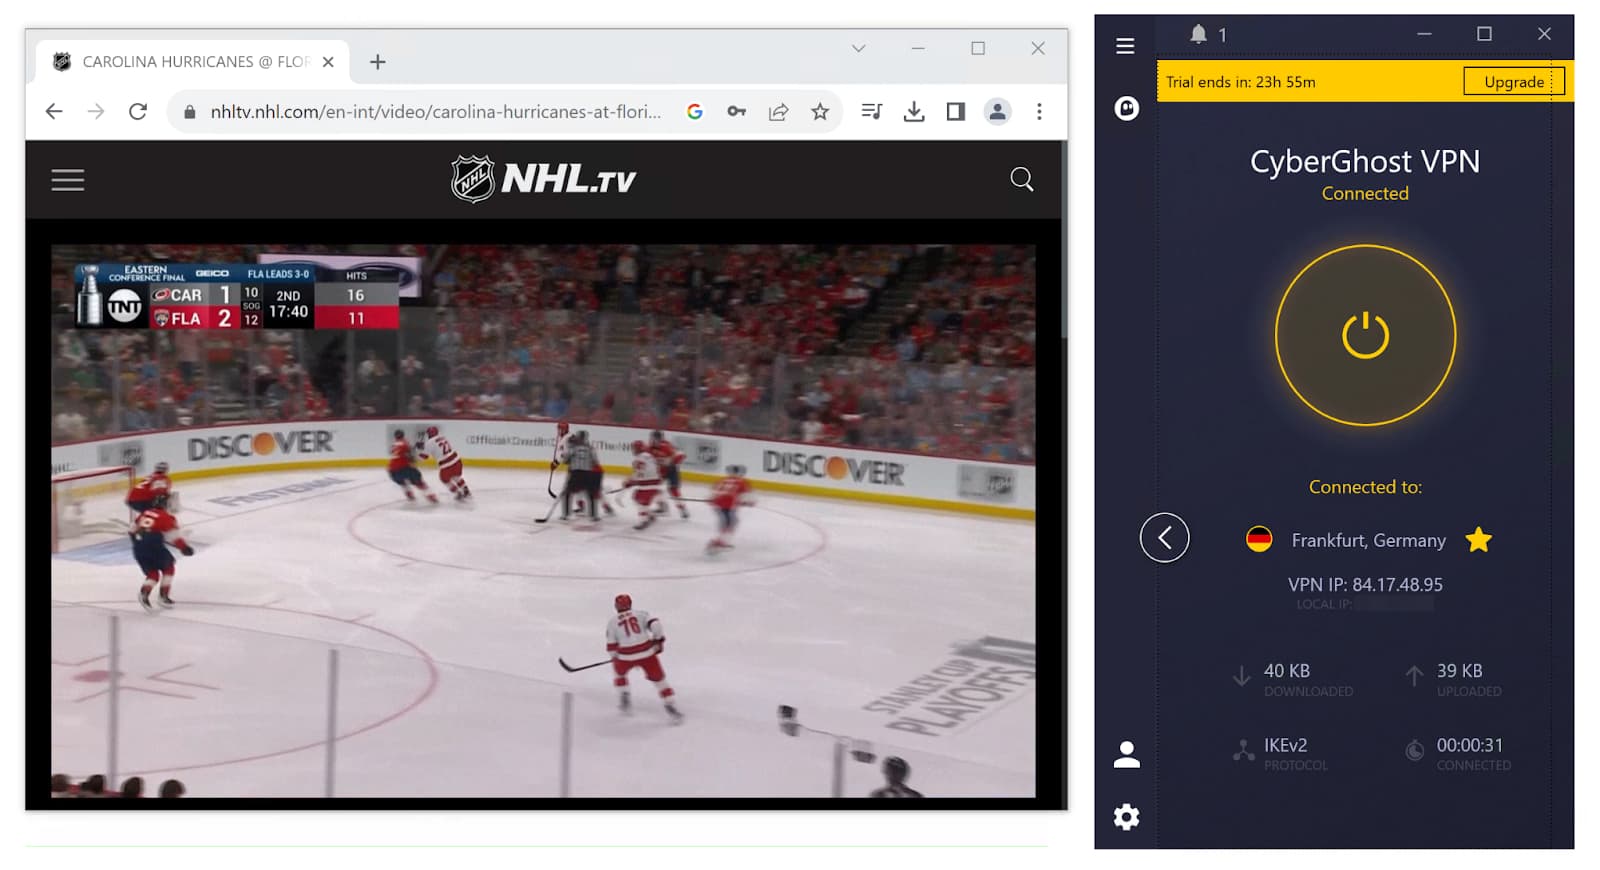Click VPN IP 84.17.48.95 text

1365,585
